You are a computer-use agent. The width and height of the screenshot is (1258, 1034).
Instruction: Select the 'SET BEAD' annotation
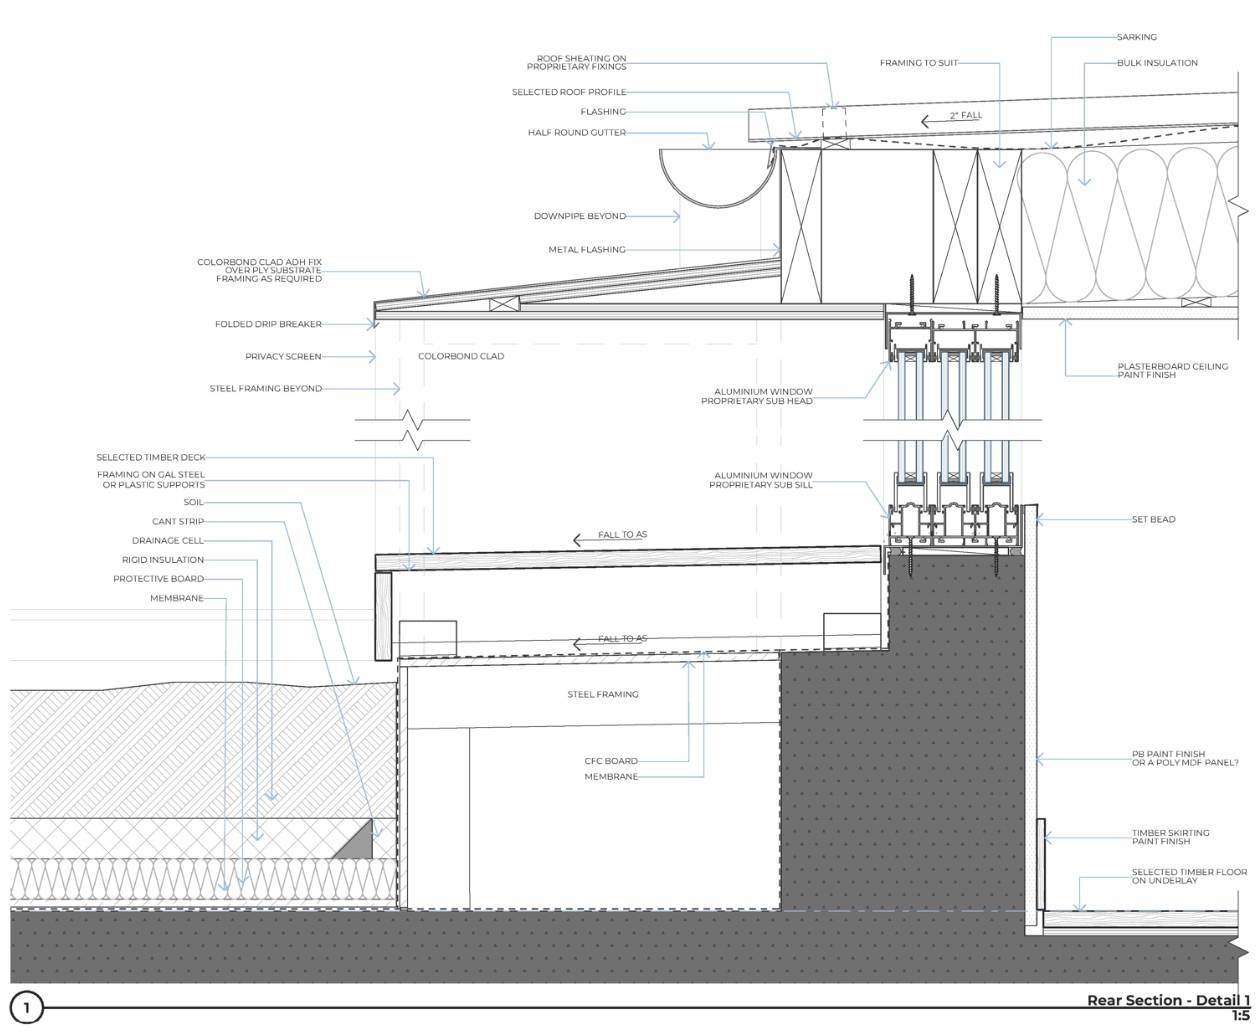coord(1153,520)
